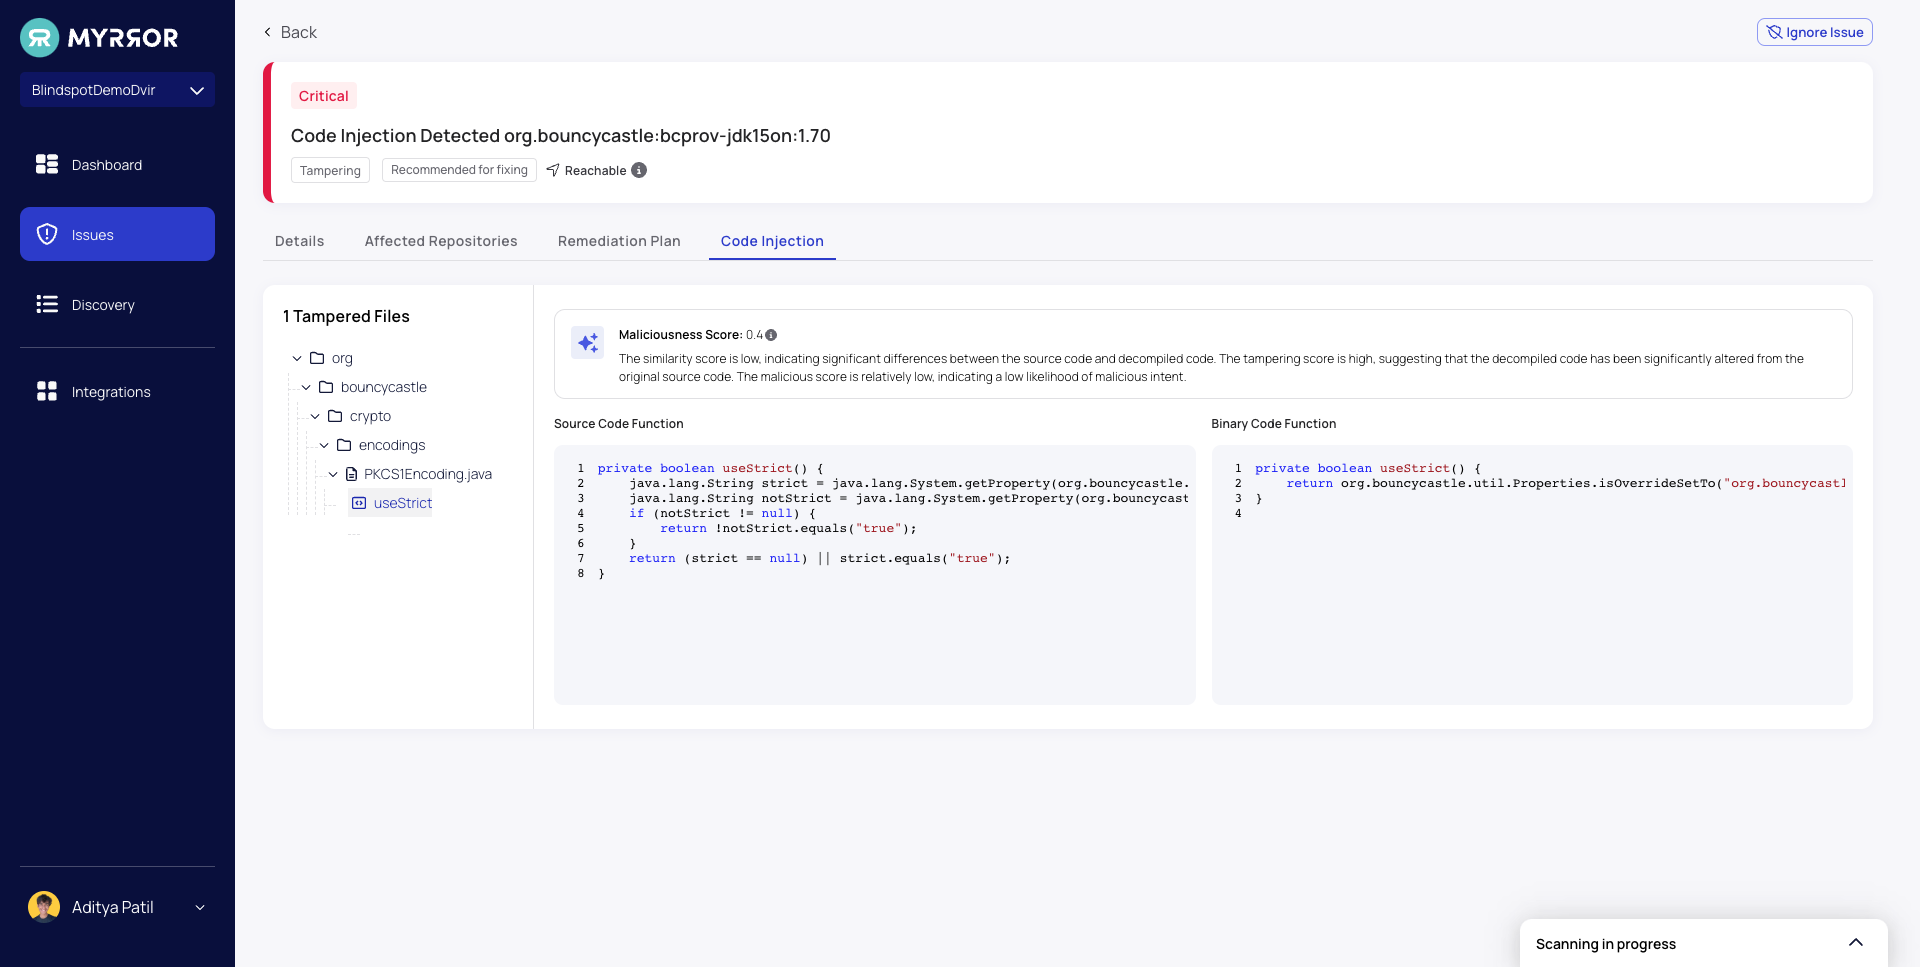1920x967 pixels.
Task: Click the crypto folder icon
Action: point(335,416)
